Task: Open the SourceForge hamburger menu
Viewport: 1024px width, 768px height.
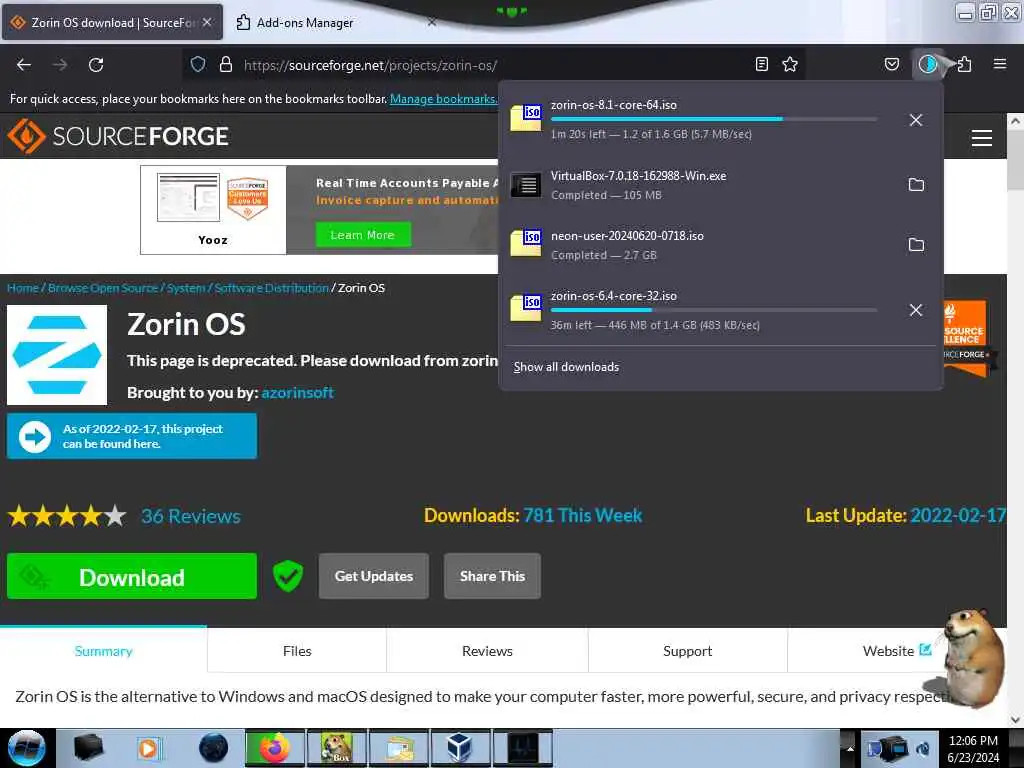Action: coord(982,138)
